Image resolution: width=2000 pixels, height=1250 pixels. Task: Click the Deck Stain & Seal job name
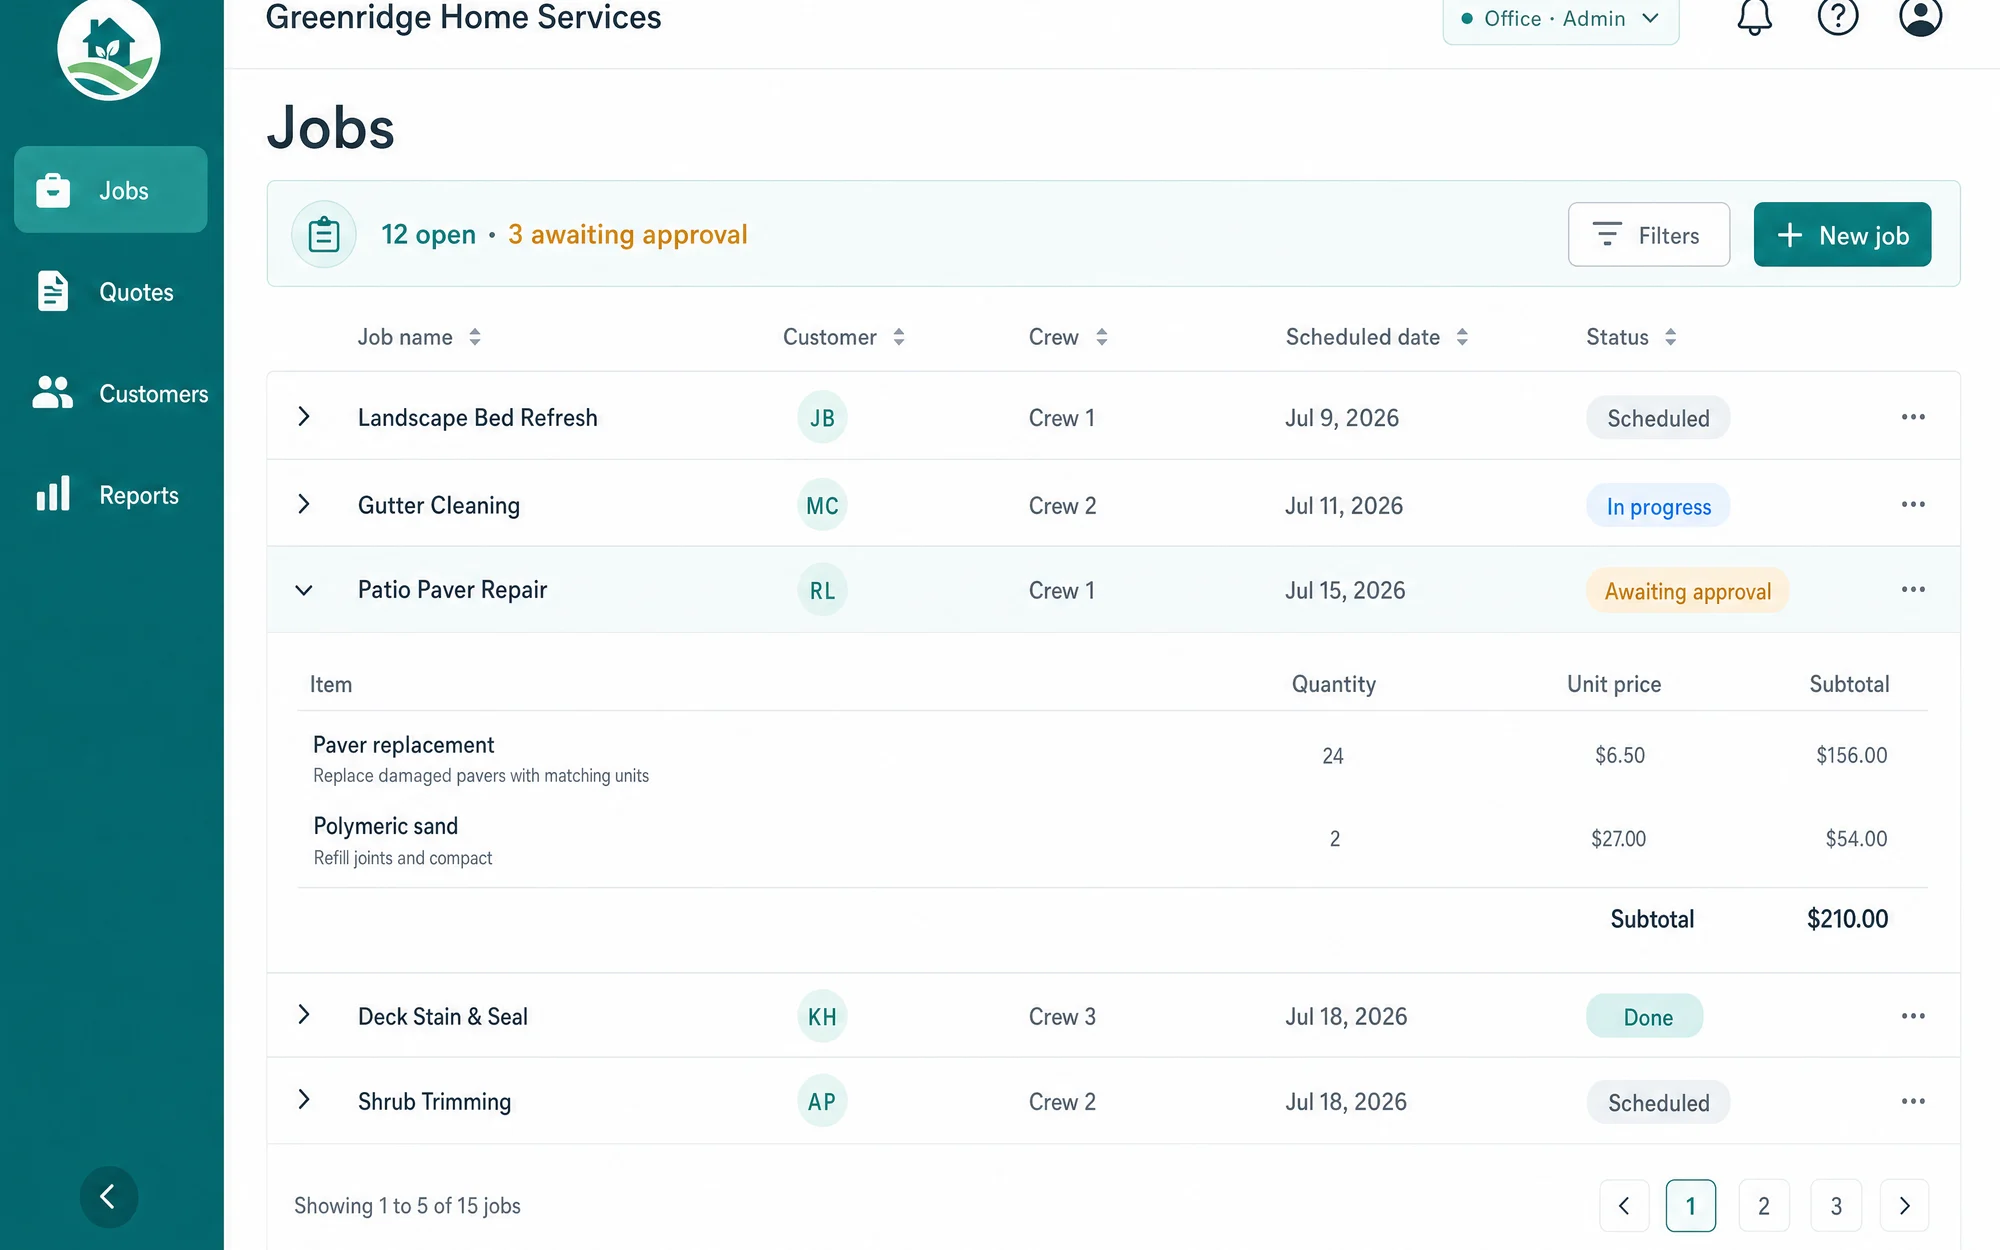click(442, 1017)
